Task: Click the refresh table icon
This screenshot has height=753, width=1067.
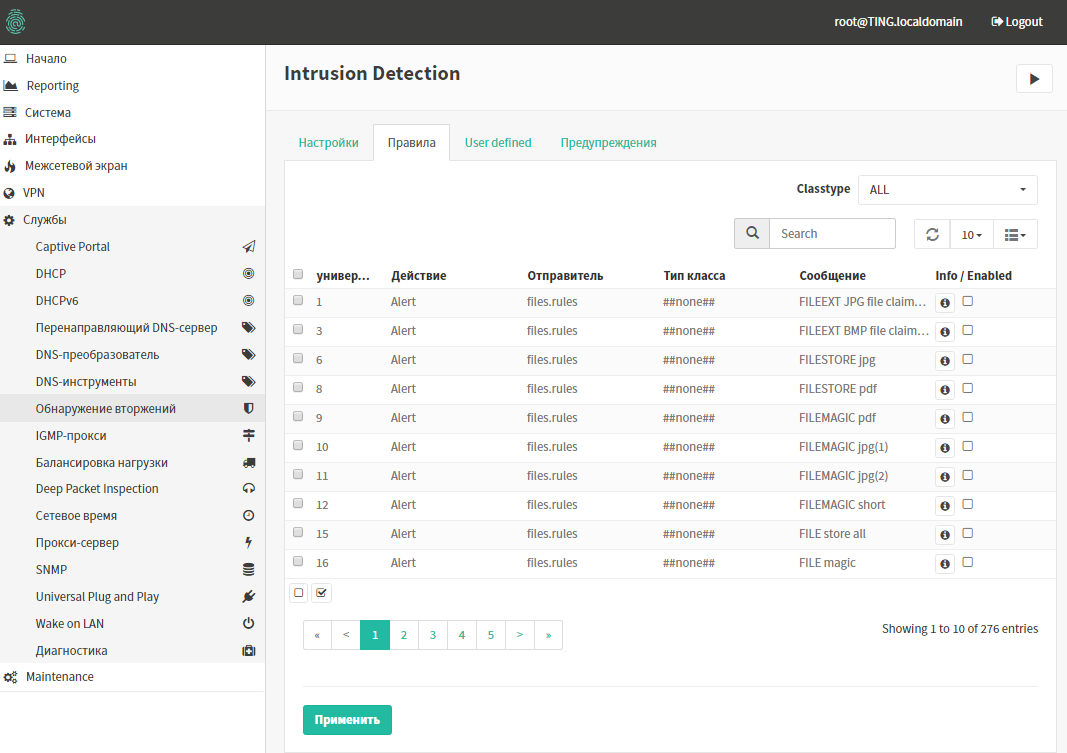Action: [932, 234]
